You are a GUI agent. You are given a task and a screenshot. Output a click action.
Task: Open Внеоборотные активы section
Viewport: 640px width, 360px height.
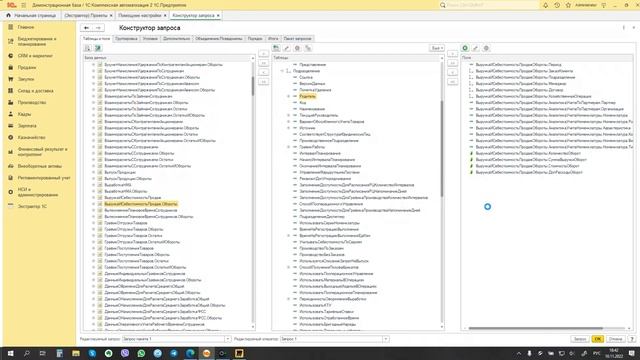pos(40,166)
